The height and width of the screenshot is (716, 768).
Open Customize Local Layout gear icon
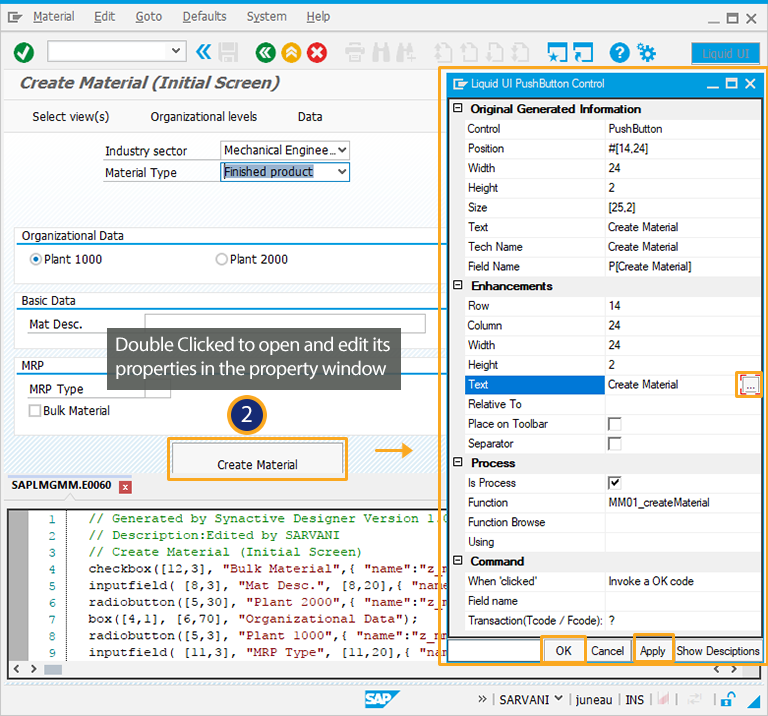pyautogui.click(x=646, y=52)
